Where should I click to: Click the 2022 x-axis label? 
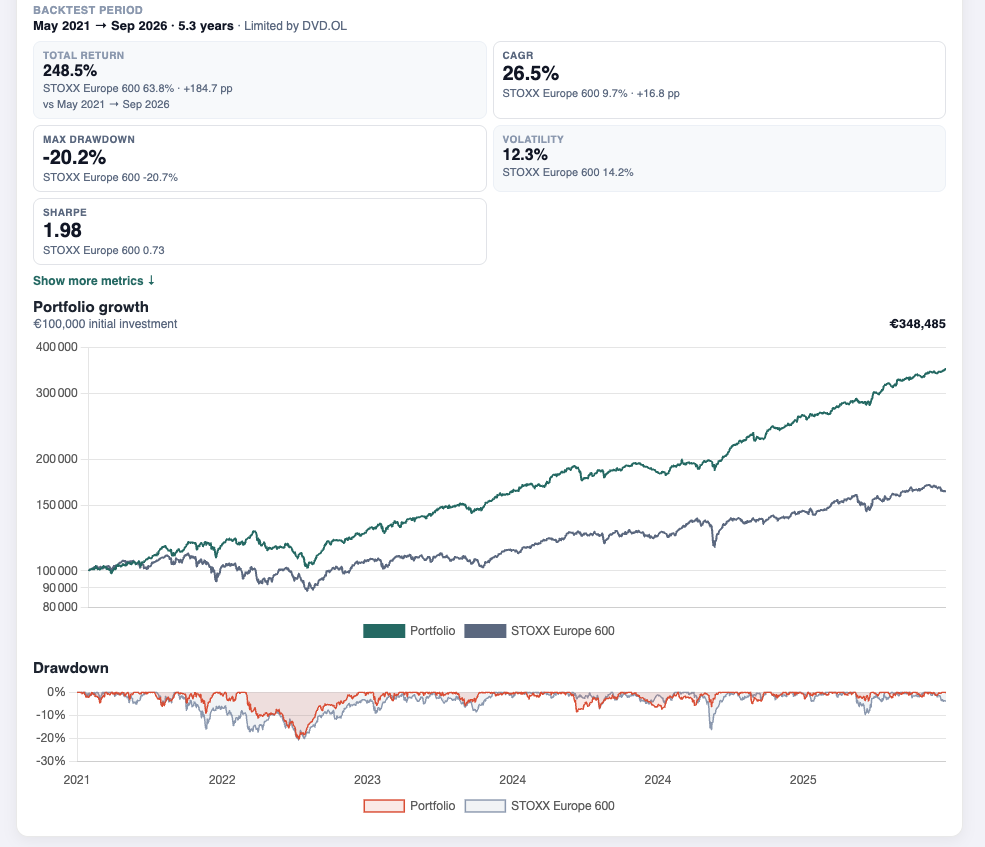click(x=222, y=780)
